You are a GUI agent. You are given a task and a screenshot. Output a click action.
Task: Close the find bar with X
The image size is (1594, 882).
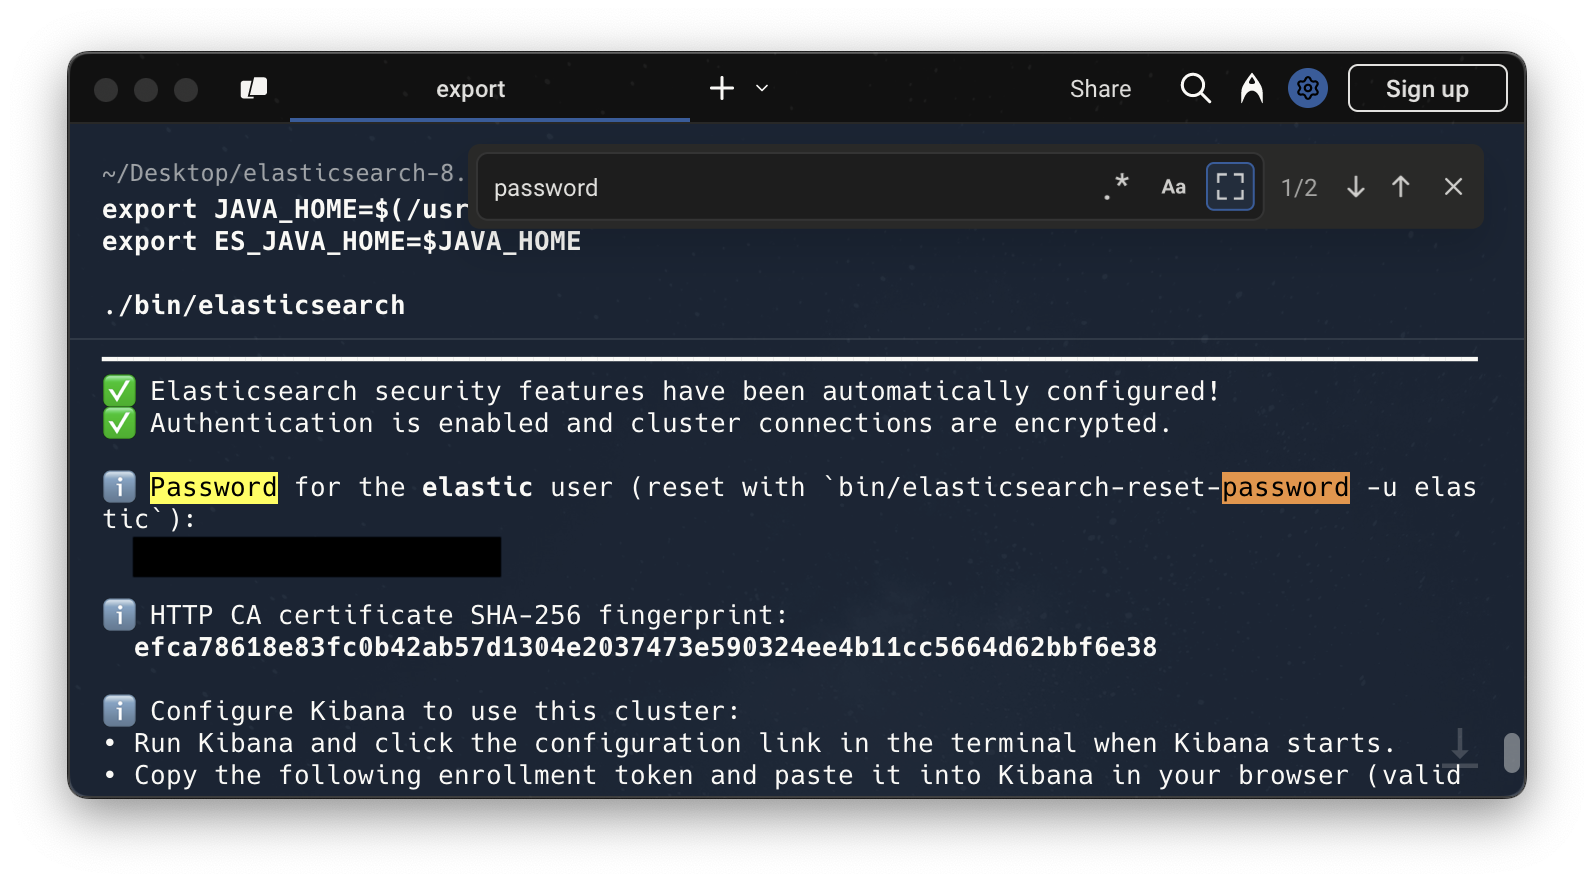click(x=1453, y=187)
